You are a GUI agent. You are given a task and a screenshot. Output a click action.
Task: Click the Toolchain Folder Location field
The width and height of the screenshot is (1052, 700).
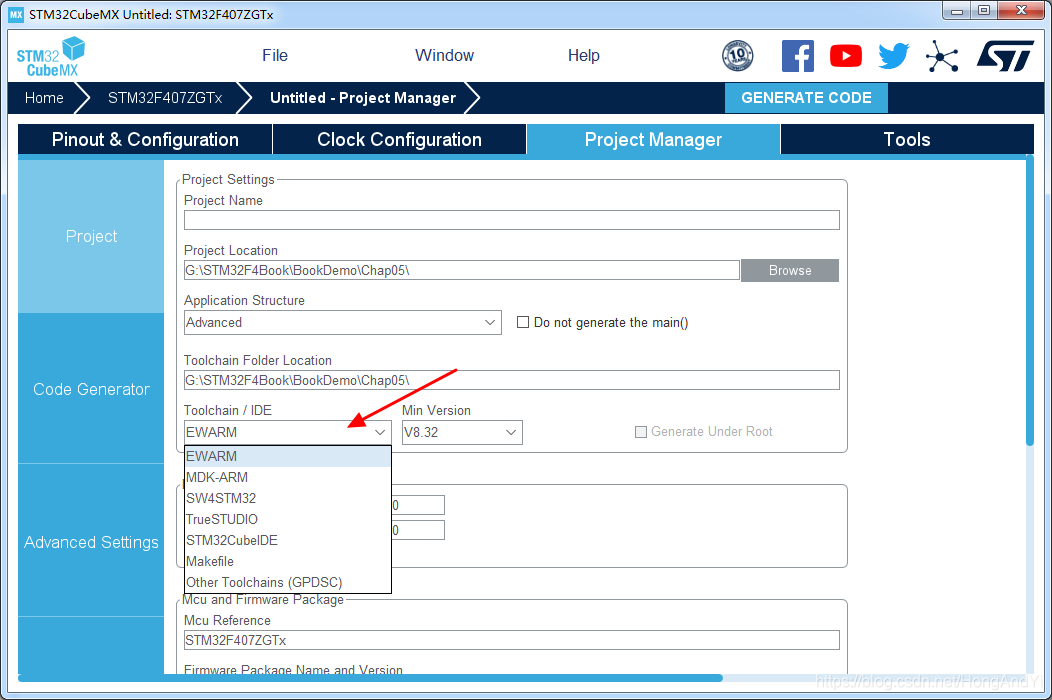tap(512, 381)
